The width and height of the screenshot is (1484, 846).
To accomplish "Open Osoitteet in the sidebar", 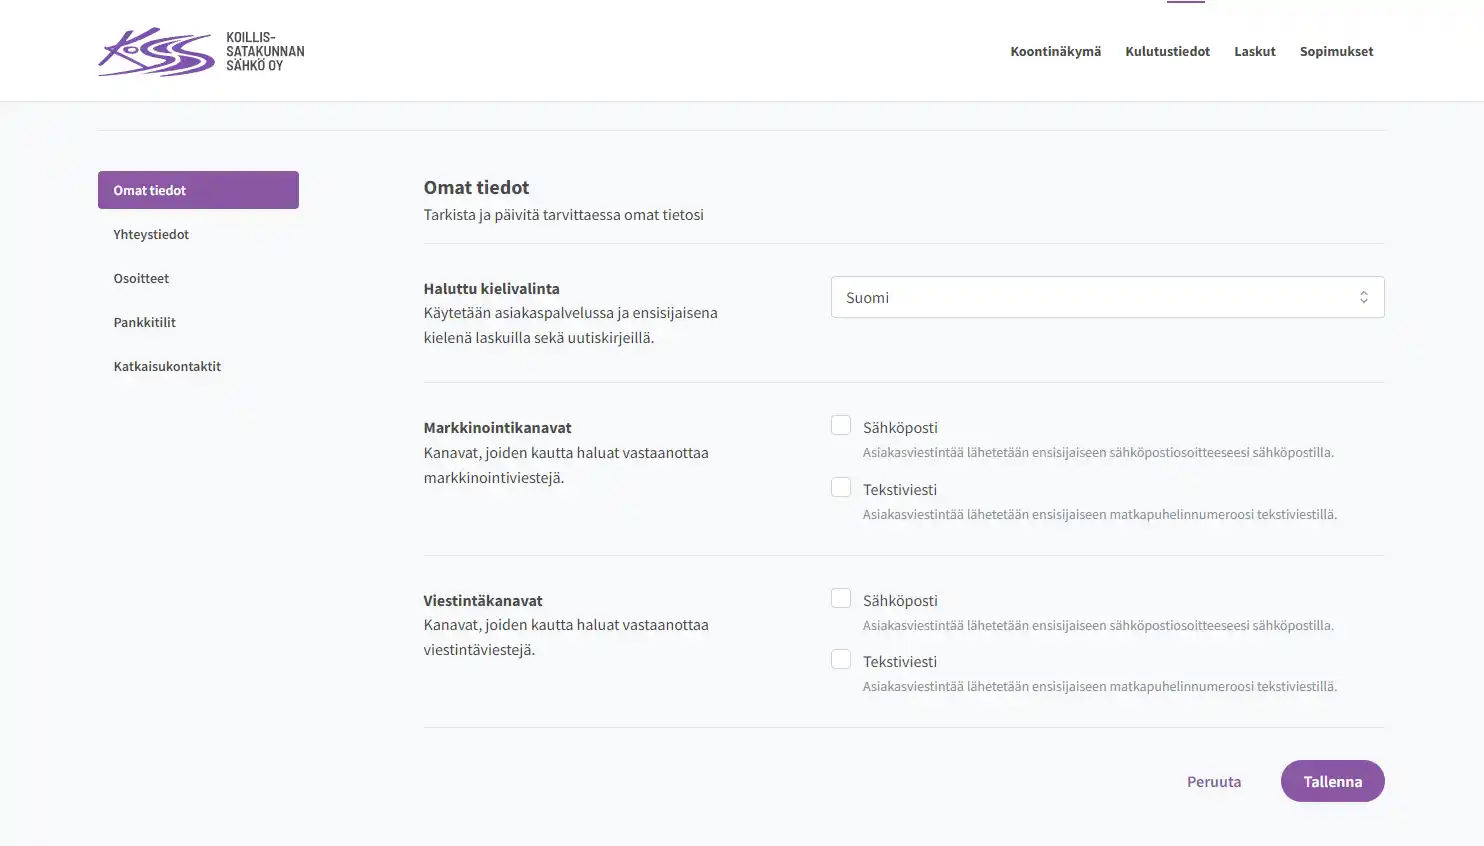I will tap(141, 279).
